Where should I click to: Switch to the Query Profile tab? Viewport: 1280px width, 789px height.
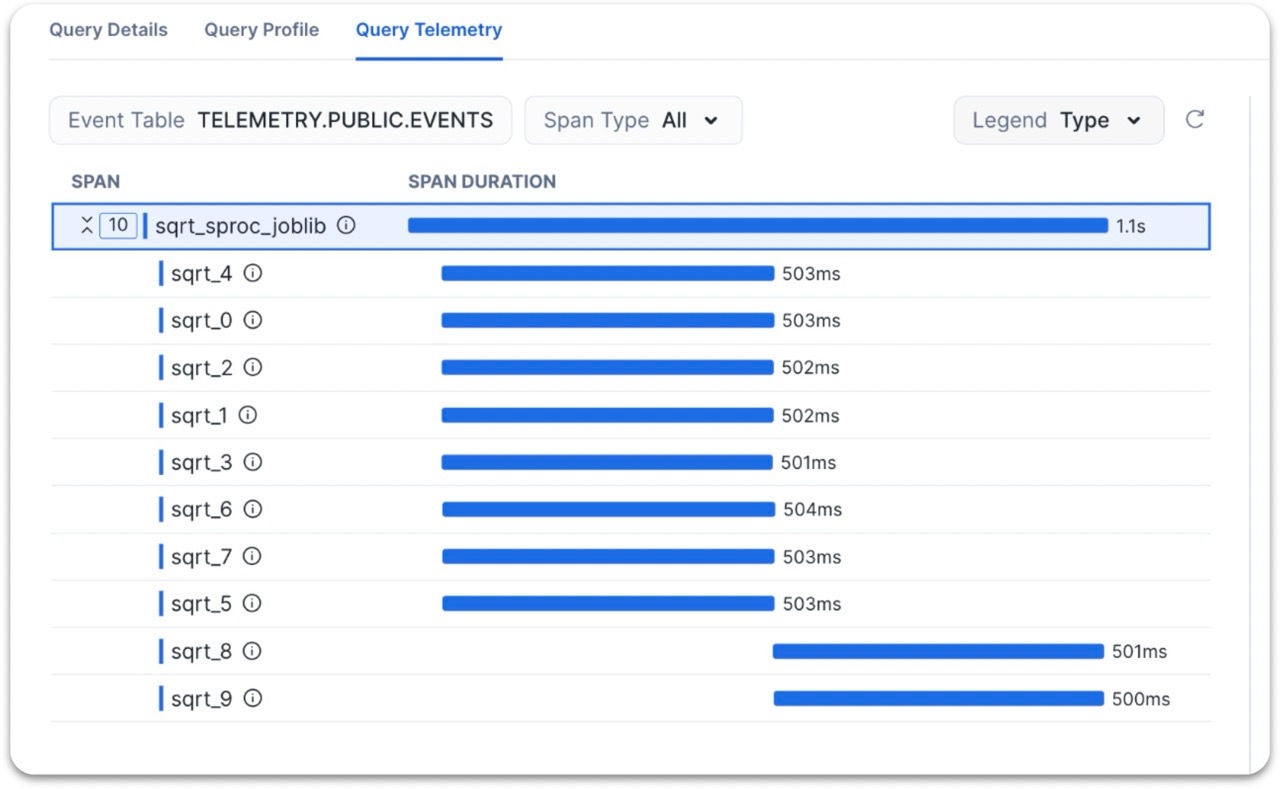pos(261,30)
